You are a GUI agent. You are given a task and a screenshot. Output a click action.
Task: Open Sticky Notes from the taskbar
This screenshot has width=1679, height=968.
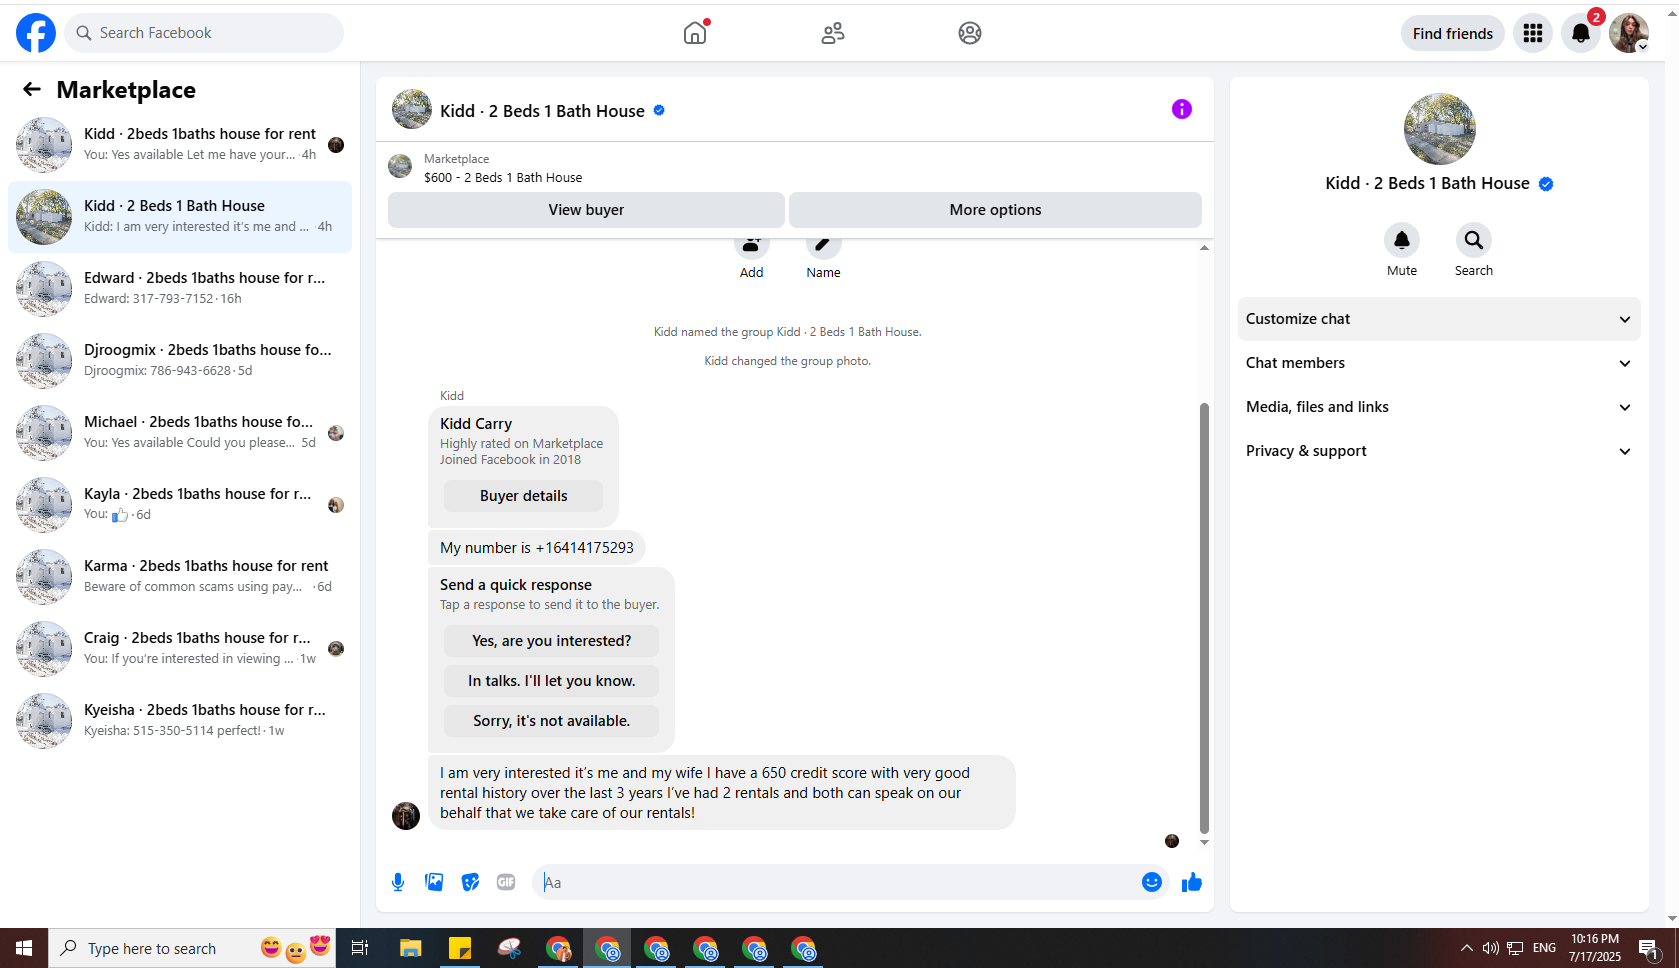coord(460,948)
